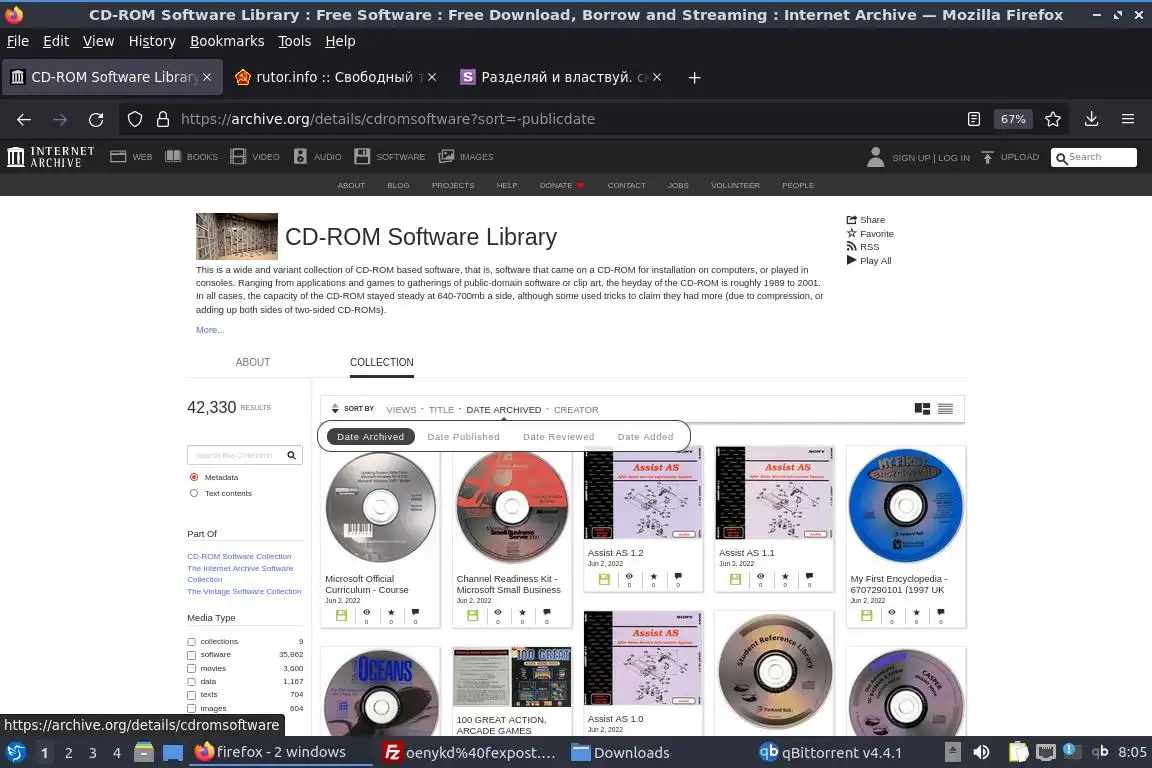Viewport: 1152px width, 768px height.
Task: Open the taskbar start menu icon
Action: click(15, 752)
